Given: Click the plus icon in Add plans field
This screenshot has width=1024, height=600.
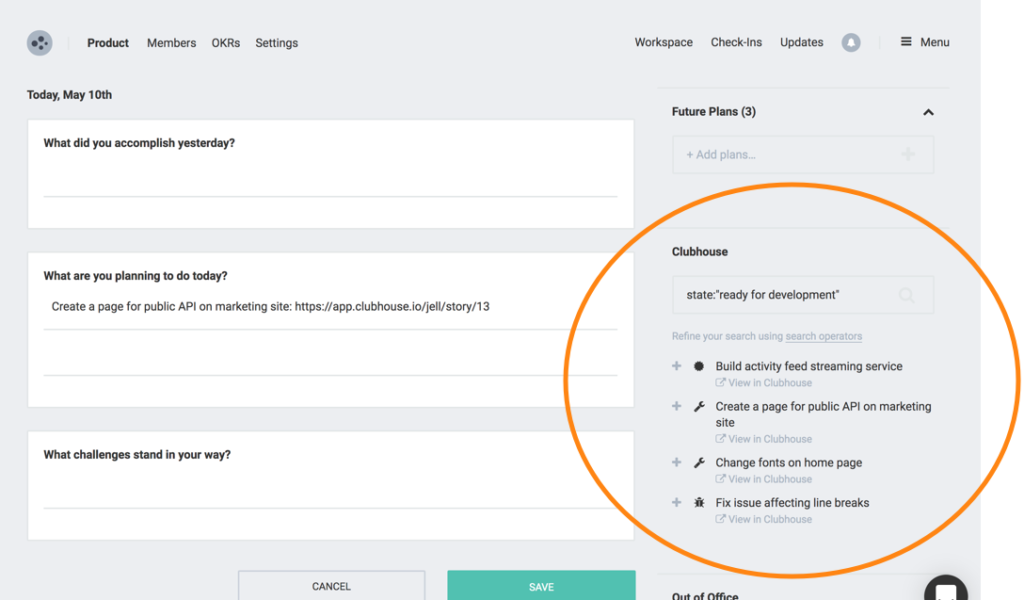Looking at the screenshot, I should point(908,154).
